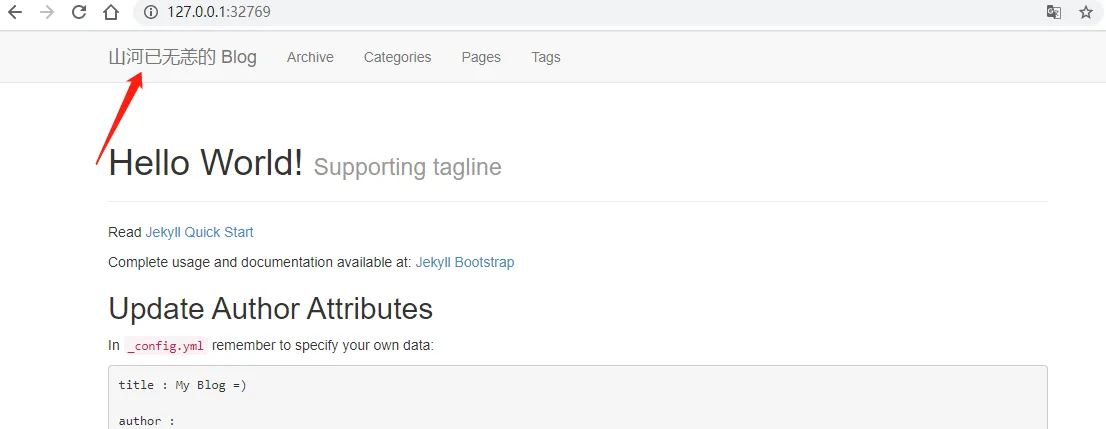Open the 山河已无恙的 Blog home link
The image size is (1106, 429).
[x=182, y=57]
